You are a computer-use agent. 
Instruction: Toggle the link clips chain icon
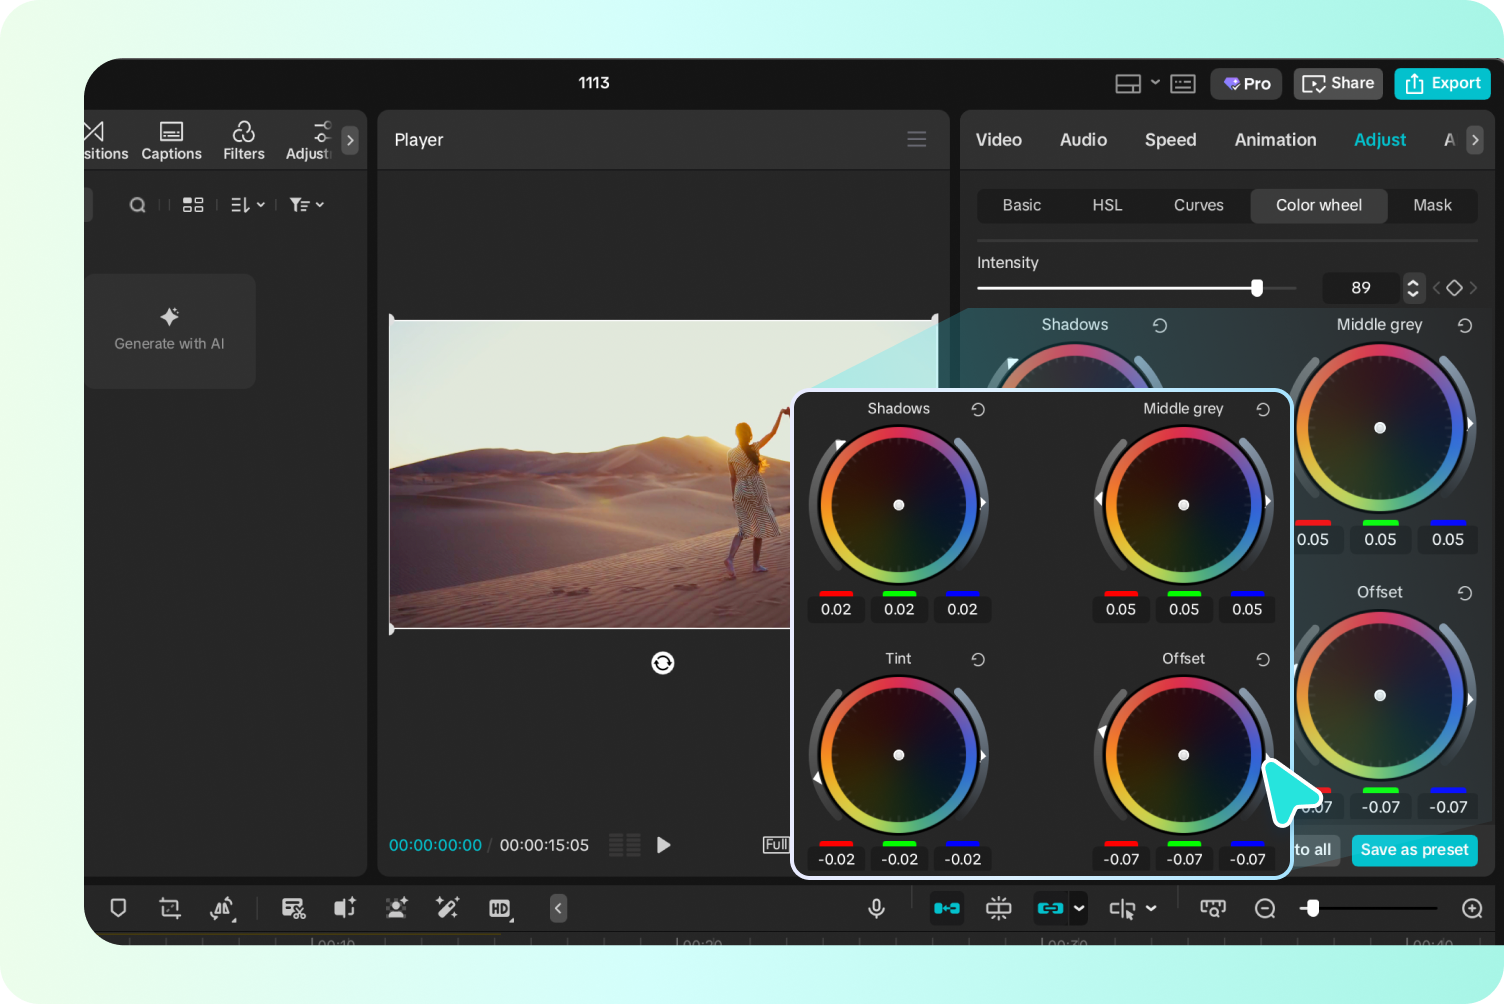[1053, 908]
